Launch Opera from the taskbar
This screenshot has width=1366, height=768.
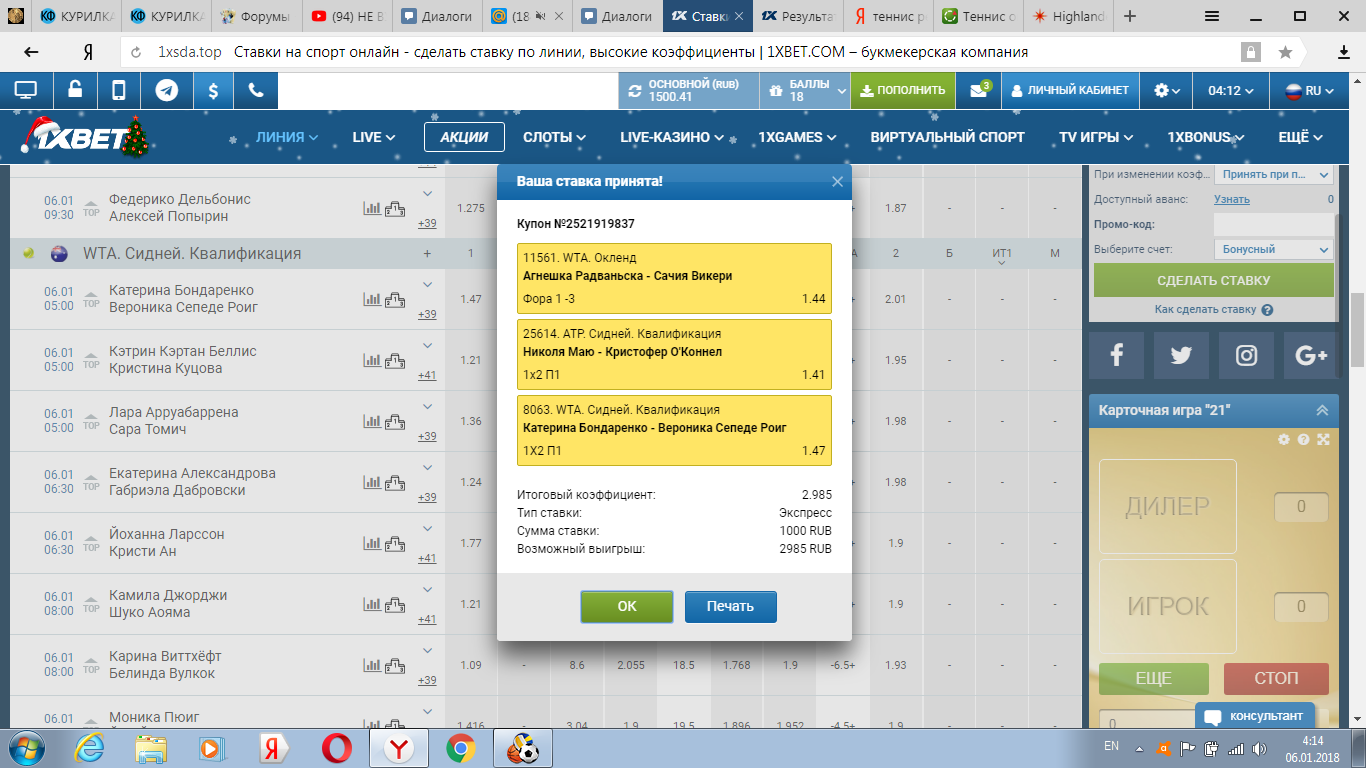tap(336, 748)
